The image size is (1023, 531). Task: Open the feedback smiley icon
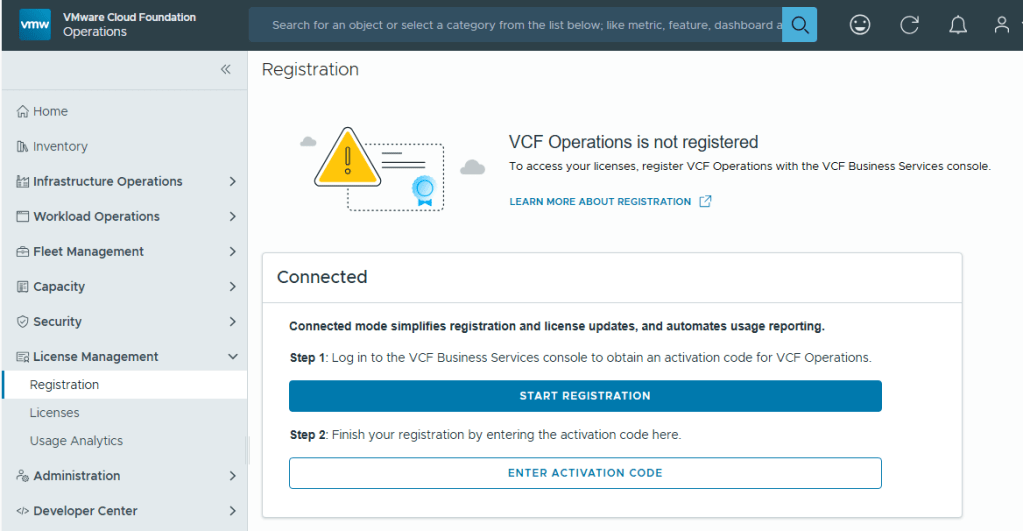[860, 25]
